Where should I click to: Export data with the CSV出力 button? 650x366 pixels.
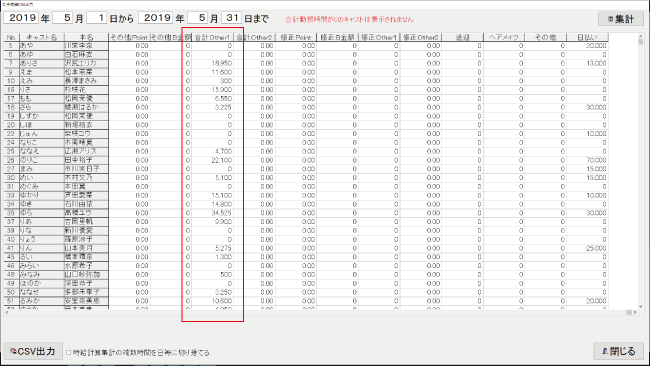pos(33,351)
